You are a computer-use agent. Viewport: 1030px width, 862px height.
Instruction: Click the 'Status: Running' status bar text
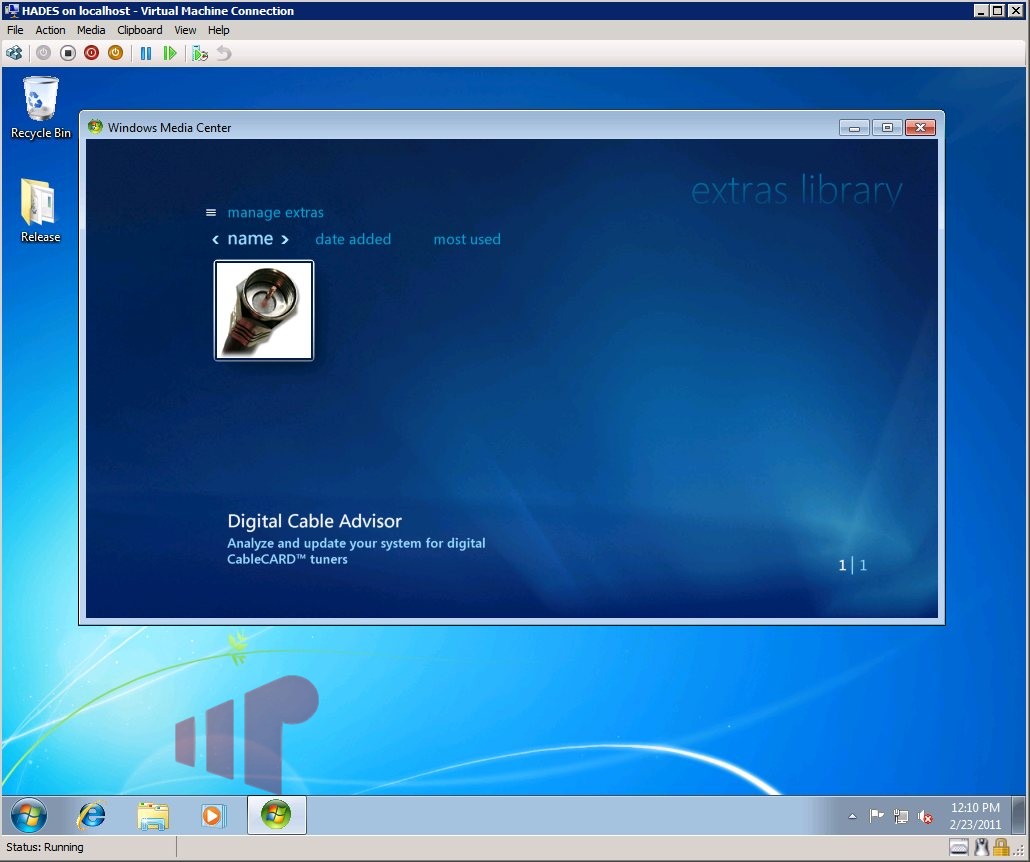click(x=45, y=847)
